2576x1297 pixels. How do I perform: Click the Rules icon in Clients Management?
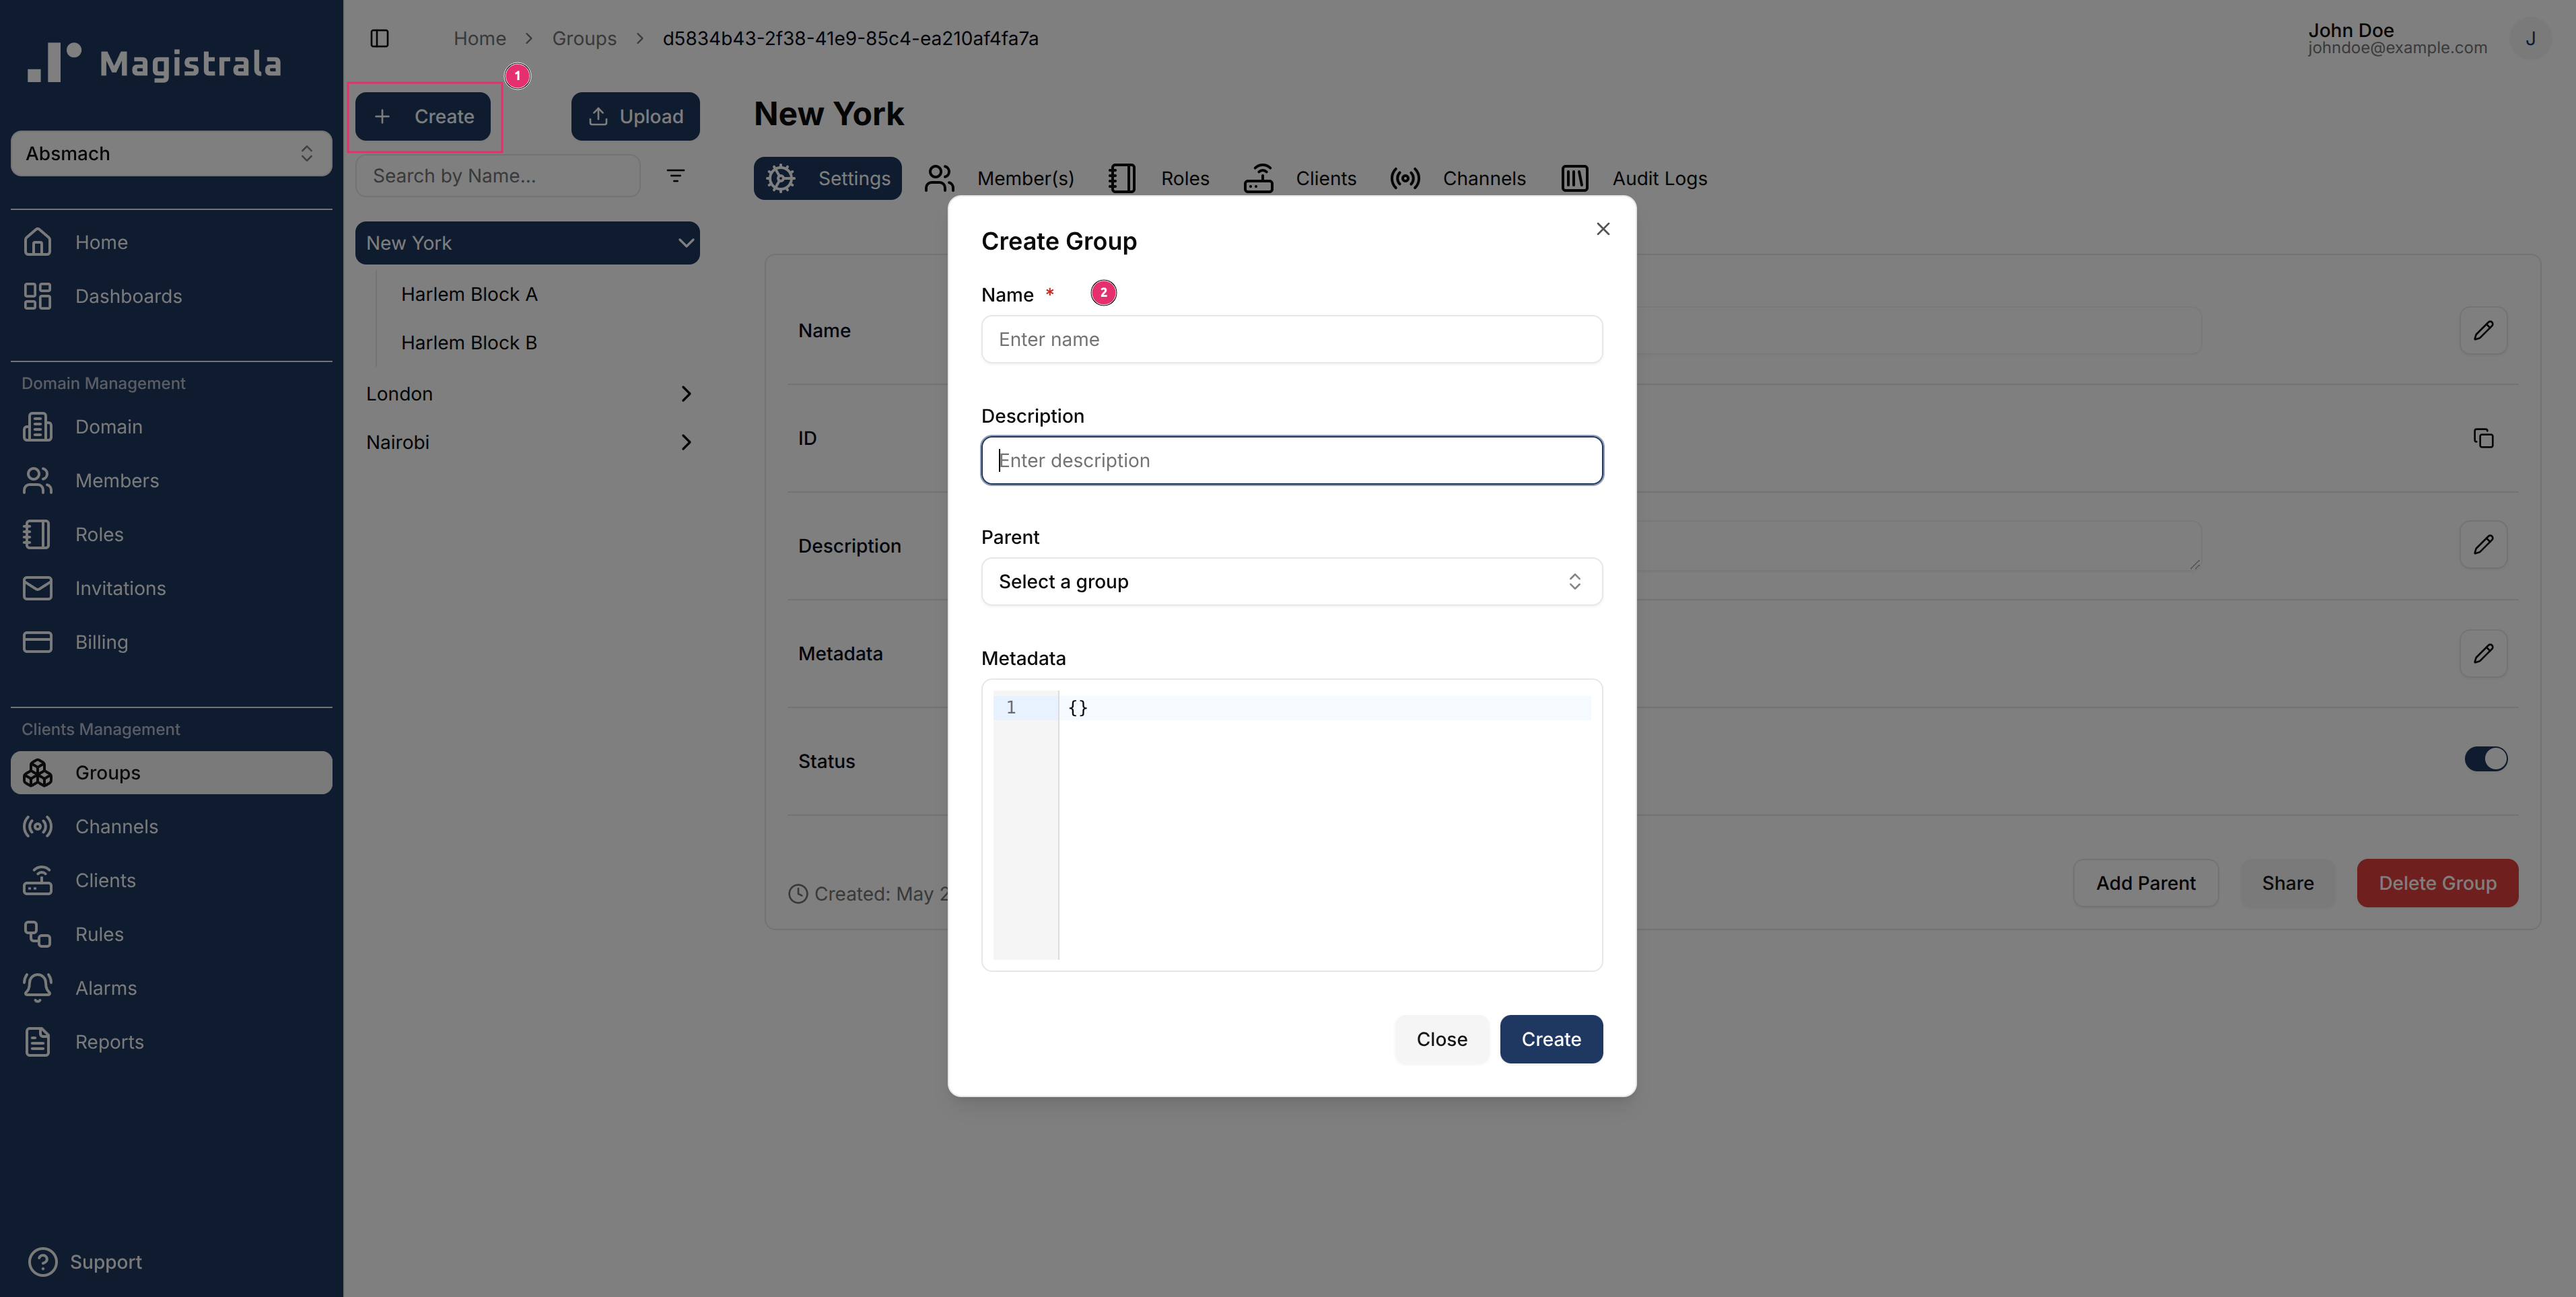[38, 933]
